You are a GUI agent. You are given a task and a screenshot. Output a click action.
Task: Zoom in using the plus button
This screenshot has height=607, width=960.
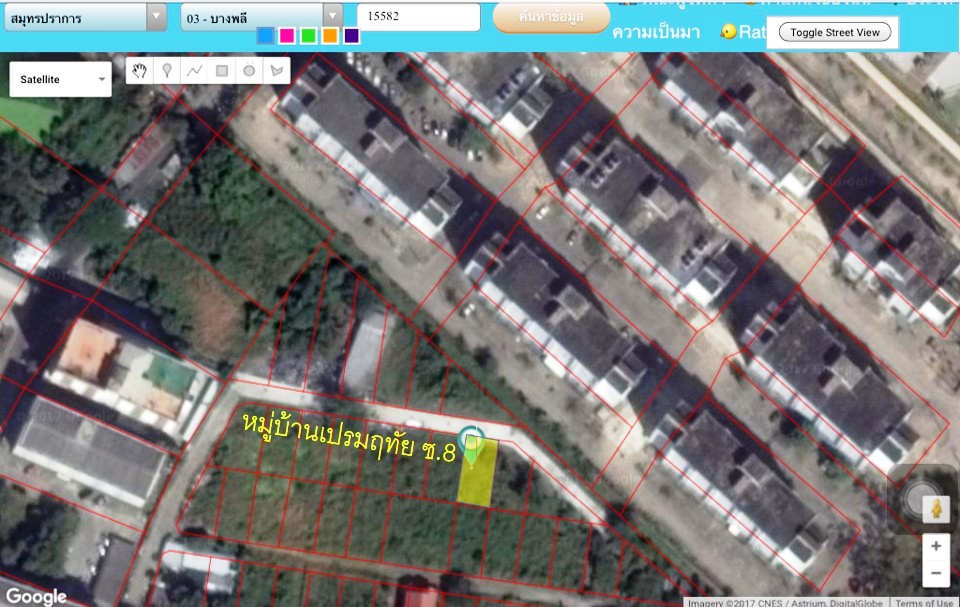pos(936,546)
